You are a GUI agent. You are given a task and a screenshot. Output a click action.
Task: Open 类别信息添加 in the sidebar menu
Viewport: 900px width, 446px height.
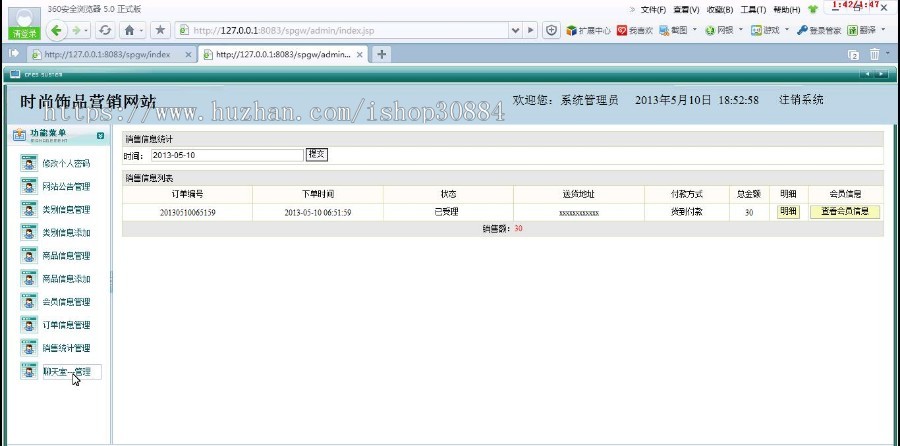66,232
